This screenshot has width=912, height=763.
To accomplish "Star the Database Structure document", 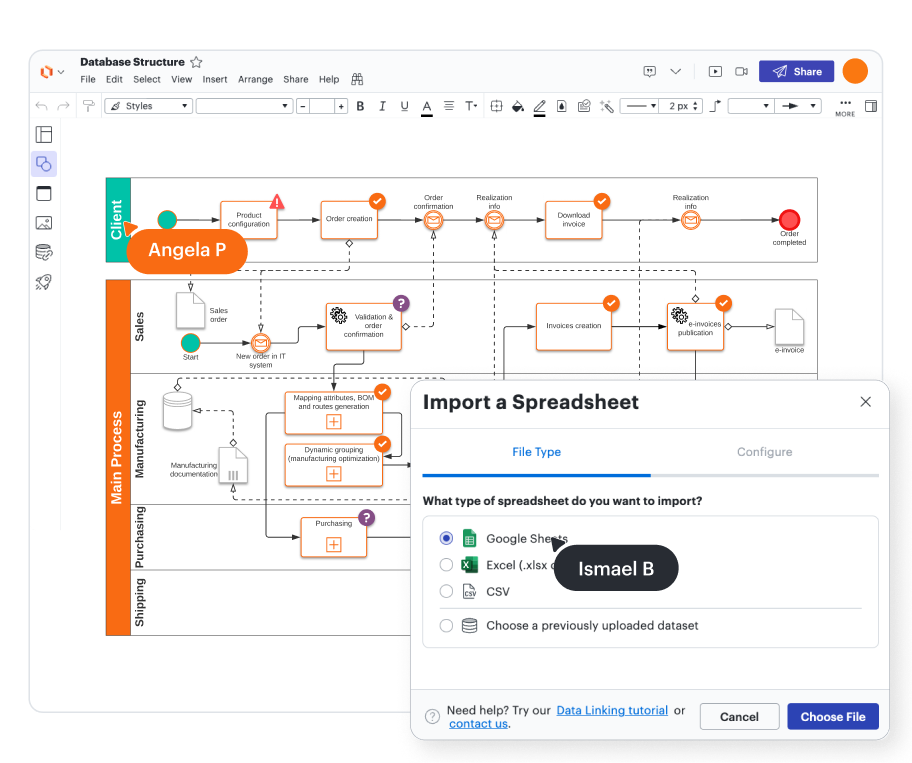I will pyautogui.click(x=197, y=62).
